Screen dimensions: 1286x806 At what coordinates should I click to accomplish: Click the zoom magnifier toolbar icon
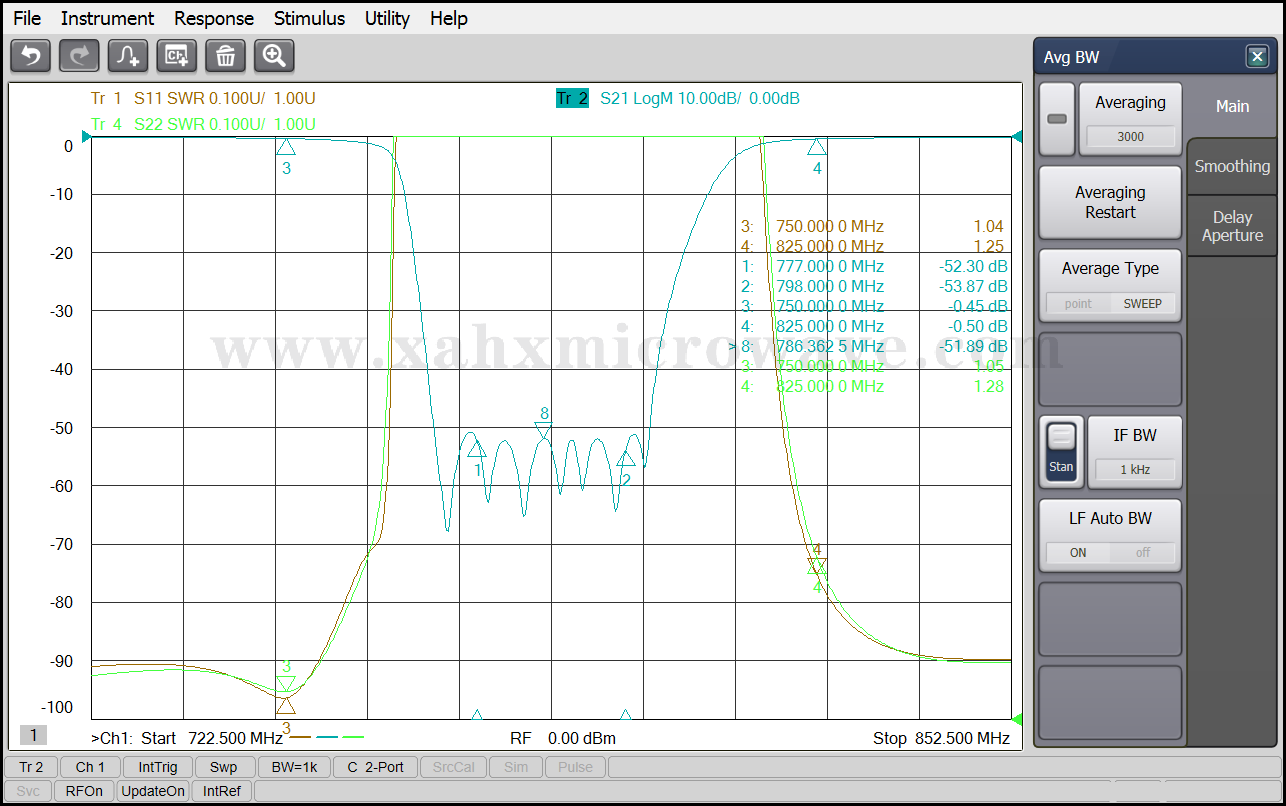(274, 56)
